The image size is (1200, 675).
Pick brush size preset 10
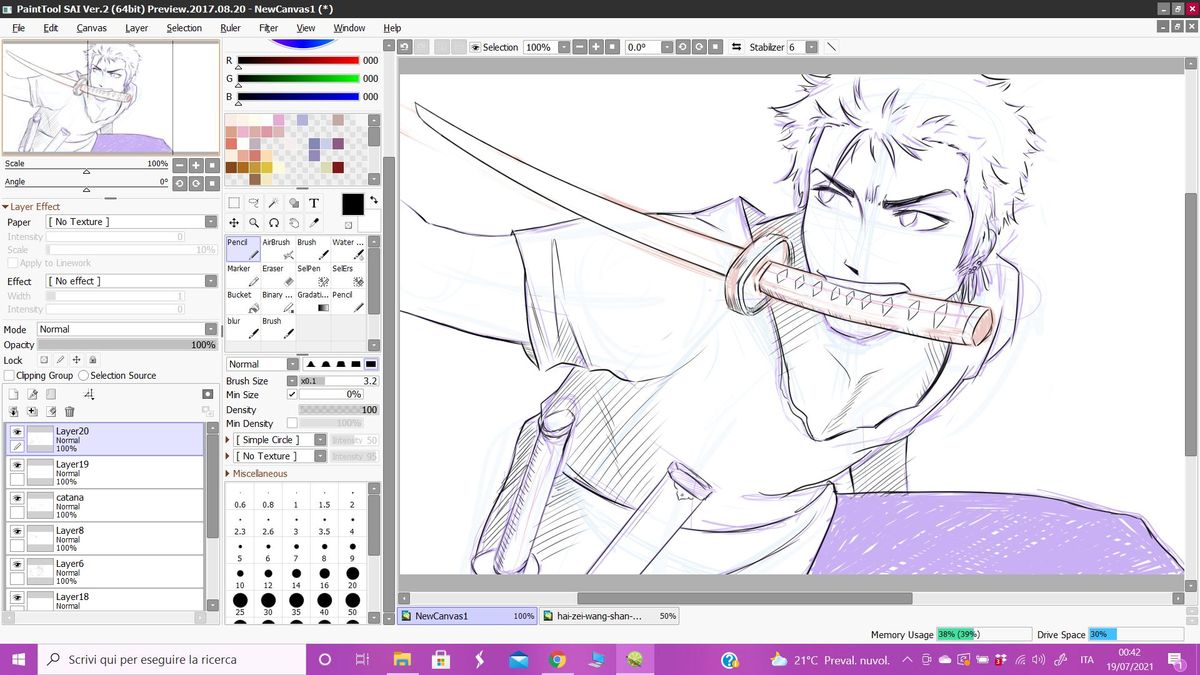(240, 578)
